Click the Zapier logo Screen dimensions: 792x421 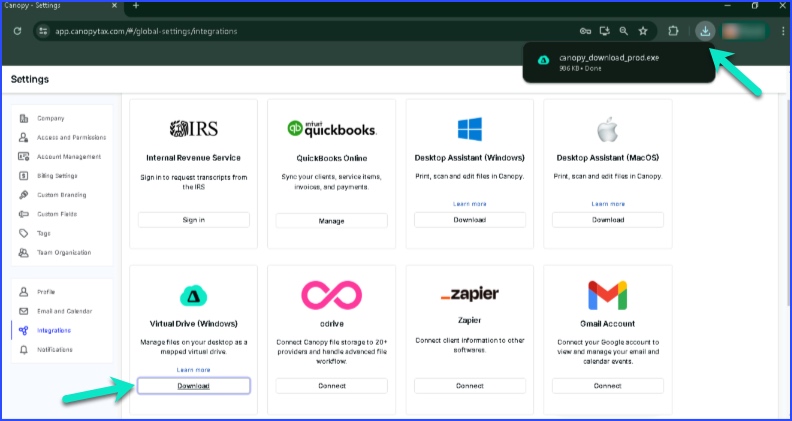pyautogui.click(x=470, y=294)
